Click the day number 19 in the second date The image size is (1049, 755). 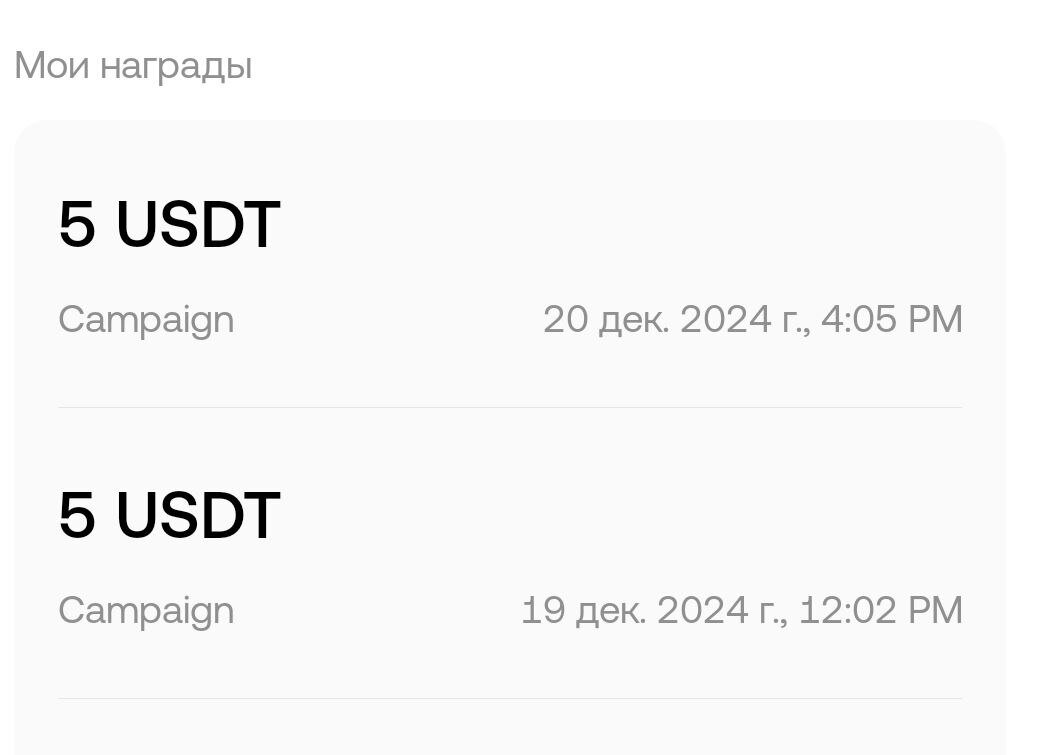tap(543, 611)
